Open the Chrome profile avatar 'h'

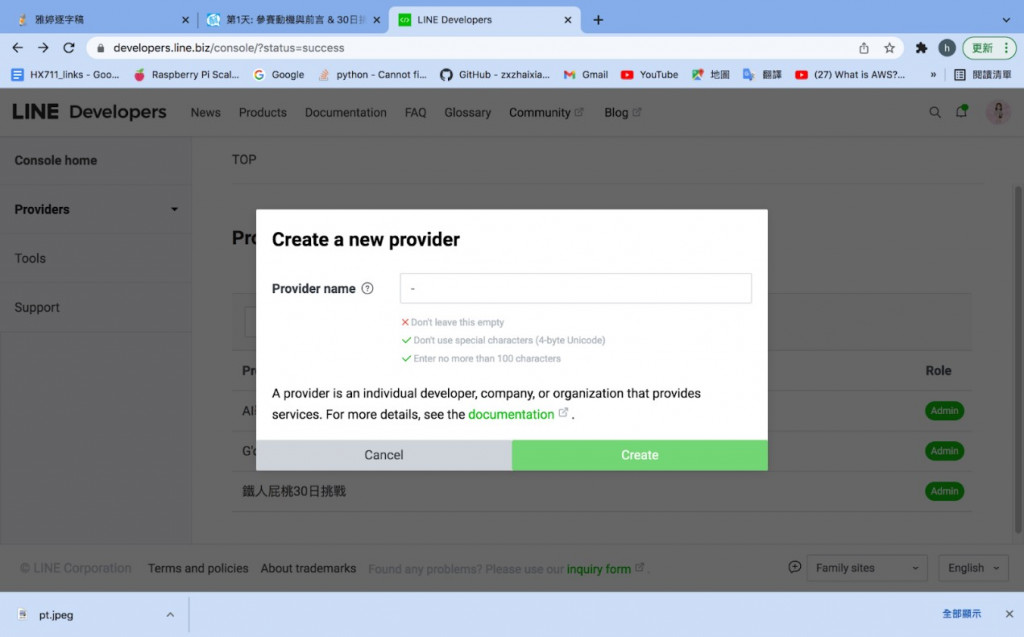pyautogui.click(x=946, y=48)
